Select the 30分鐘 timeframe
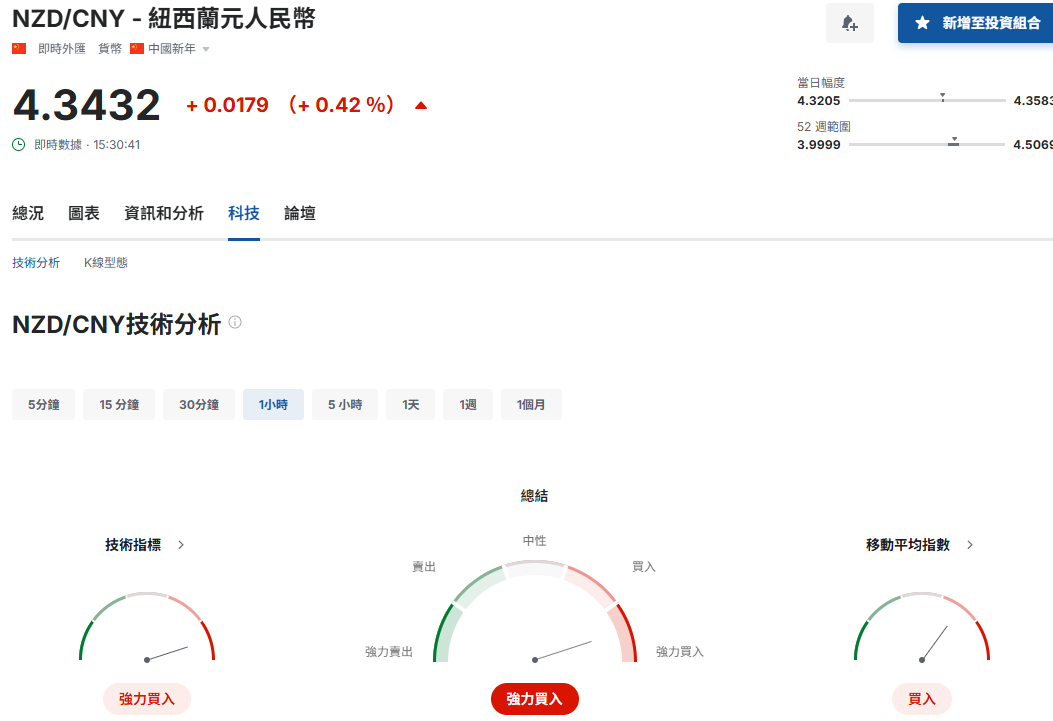Viewport: 1053px width, 721px height. [199, 405]
